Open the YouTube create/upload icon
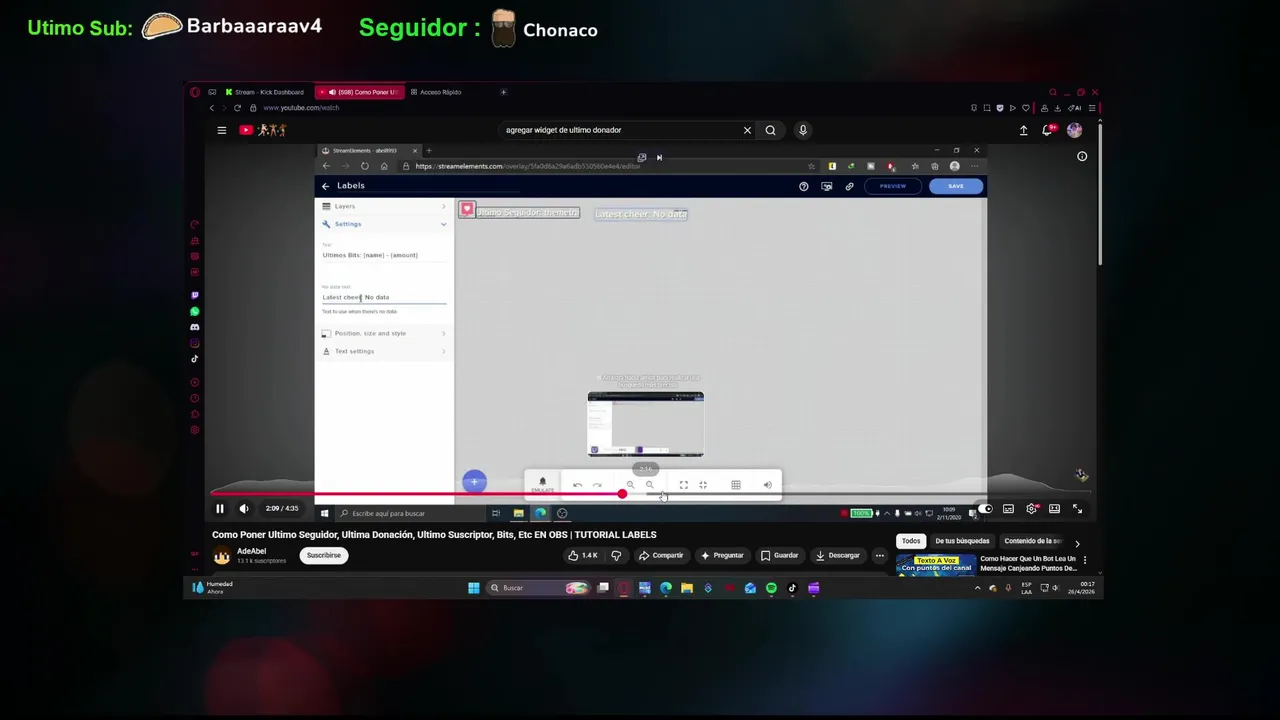1280x720 pixels. 1023,130
